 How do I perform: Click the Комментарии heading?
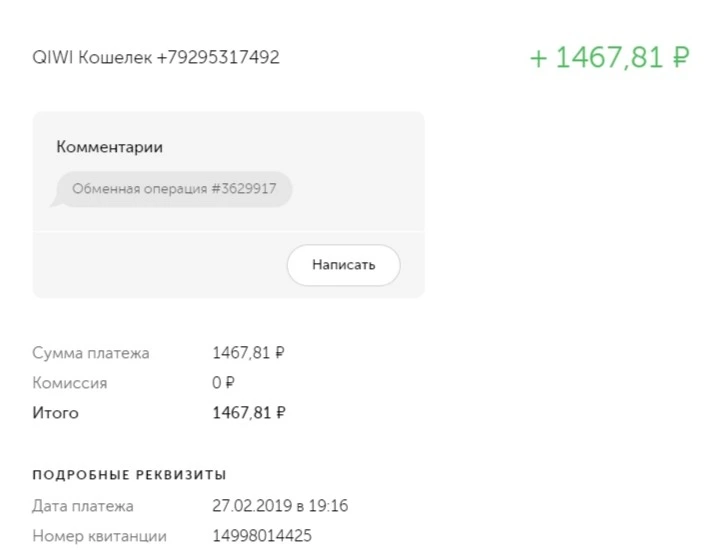(x=109, y=147)
